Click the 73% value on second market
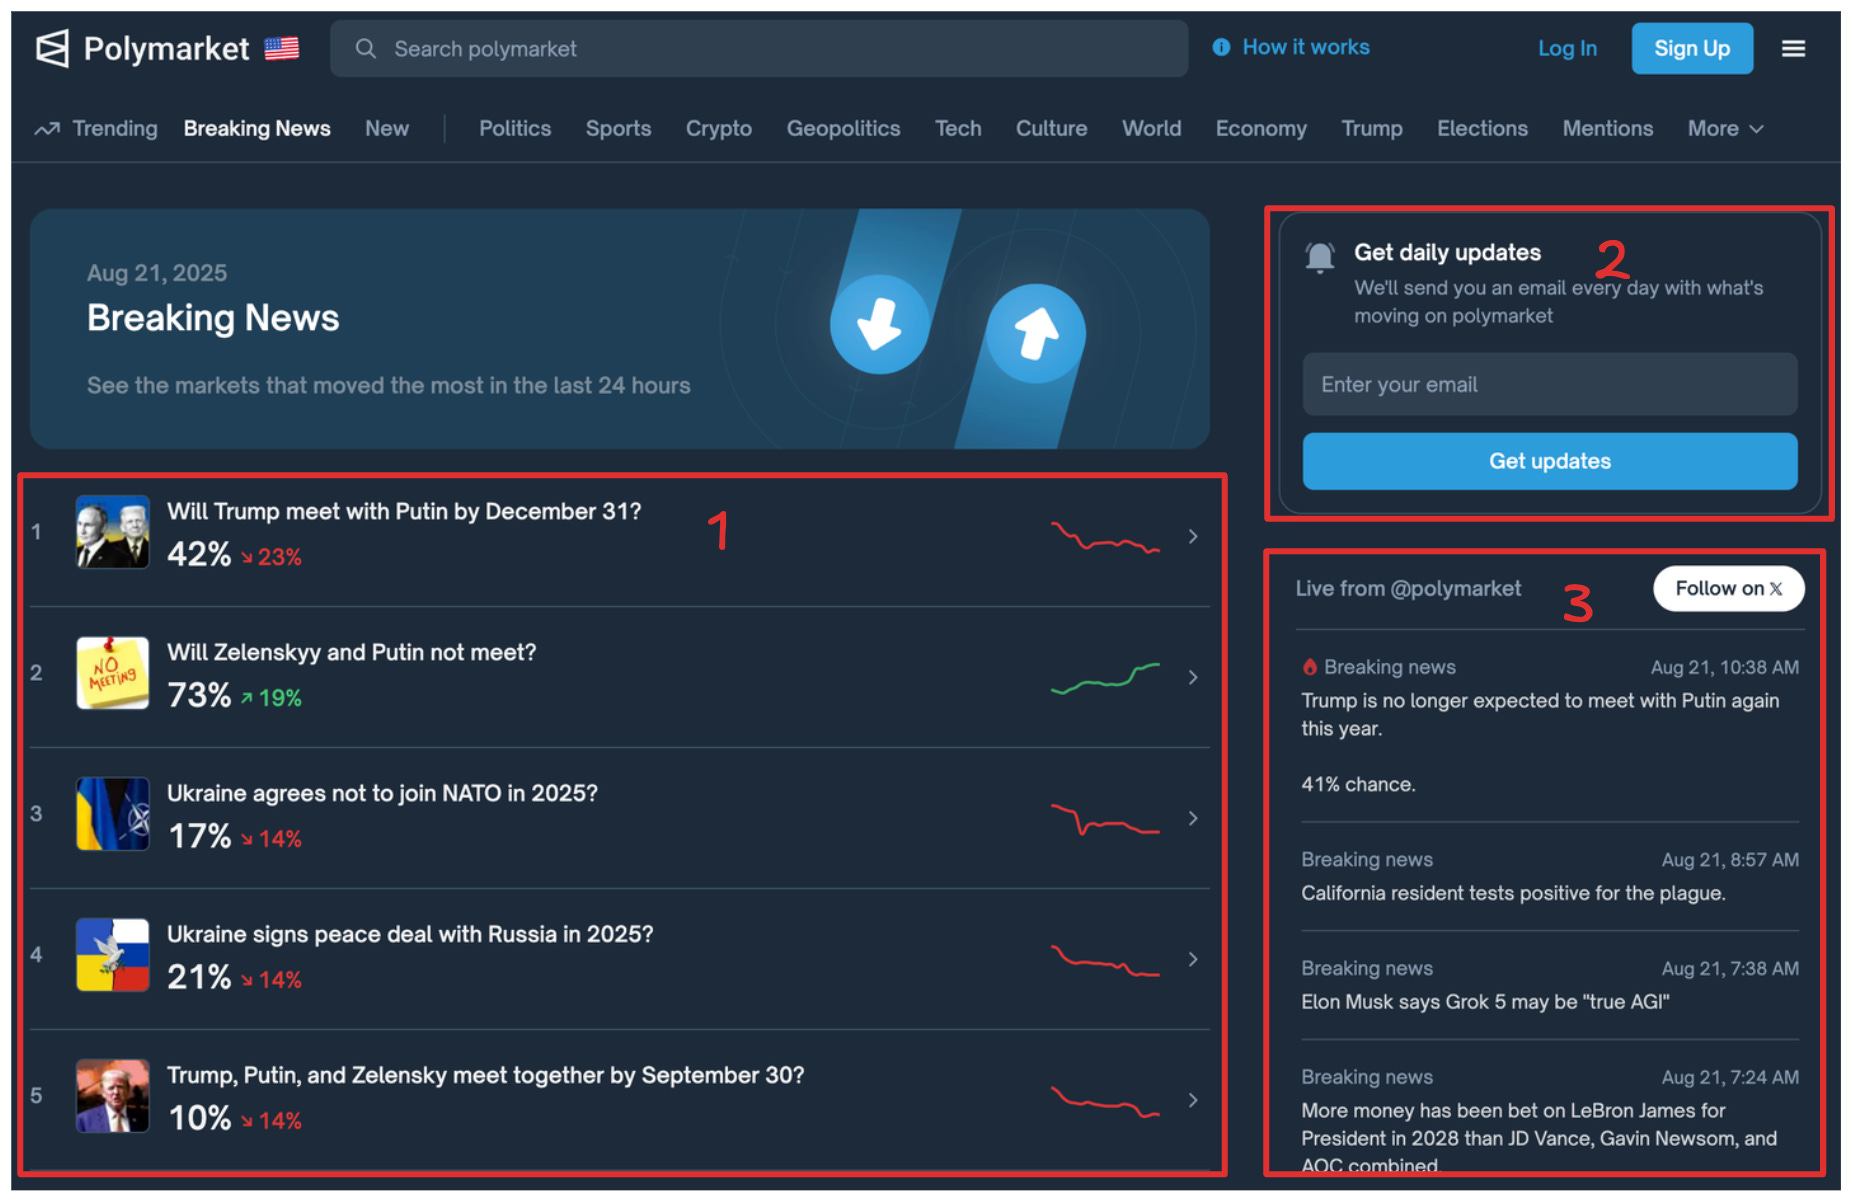 pyautogui.click(x=199, y=695)
